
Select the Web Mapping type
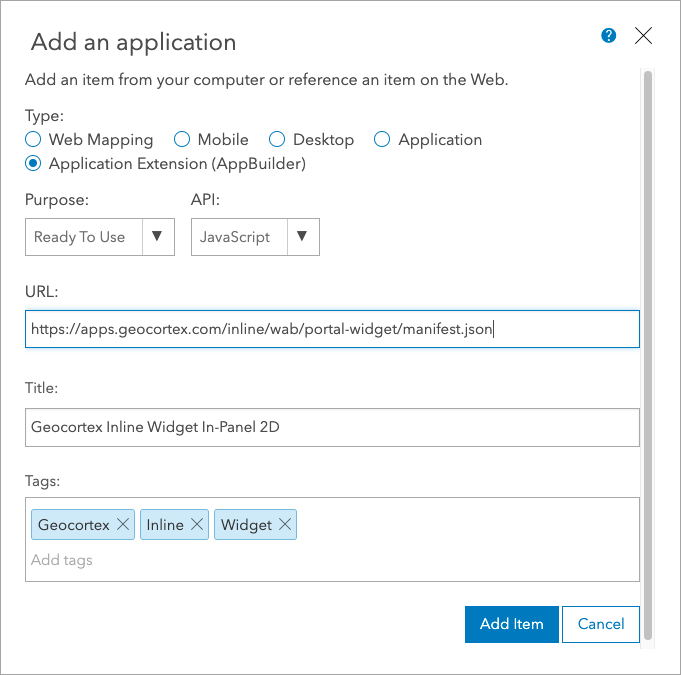[x=33, y=139]
